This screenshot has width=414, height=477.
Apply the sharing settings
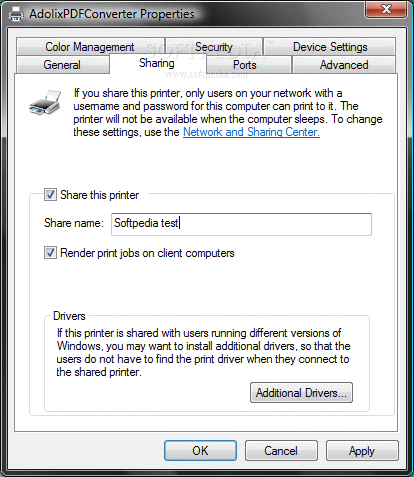(362, 451)
